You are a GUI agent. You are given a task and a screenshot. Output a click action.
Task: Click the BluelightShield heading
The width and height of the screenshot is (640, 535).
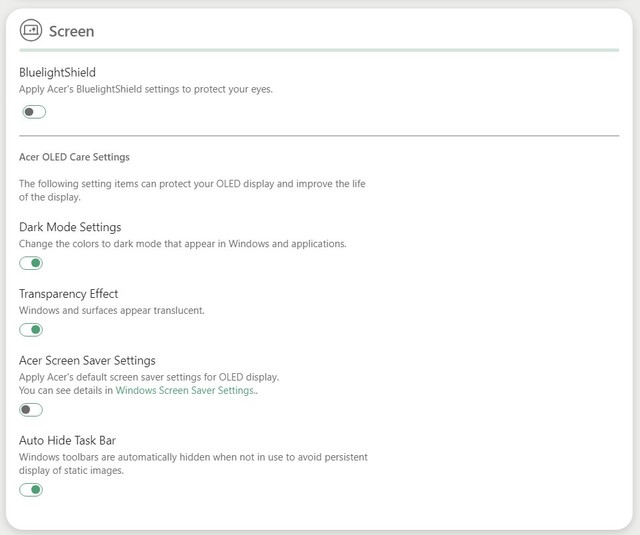pos(58,72)
